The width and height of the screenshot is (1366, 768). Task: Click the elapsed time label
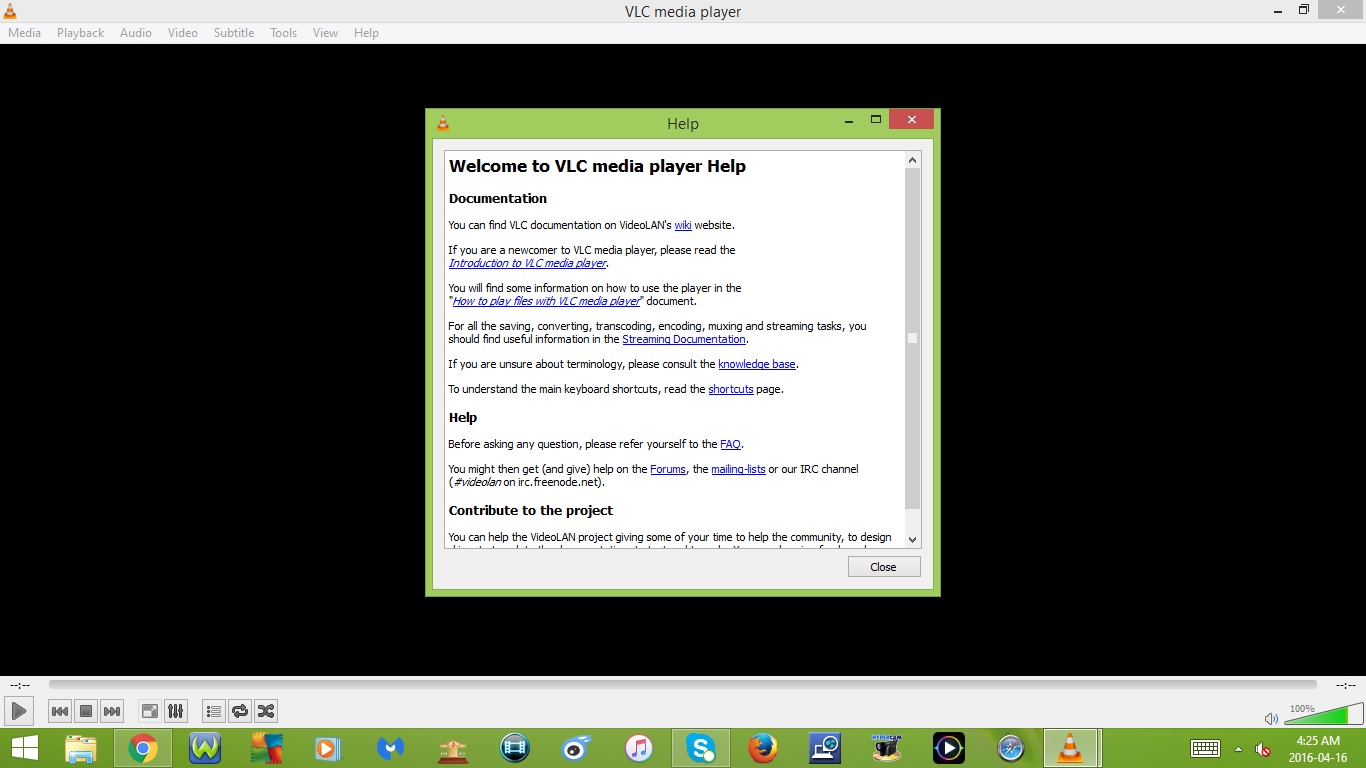[19, 685]
